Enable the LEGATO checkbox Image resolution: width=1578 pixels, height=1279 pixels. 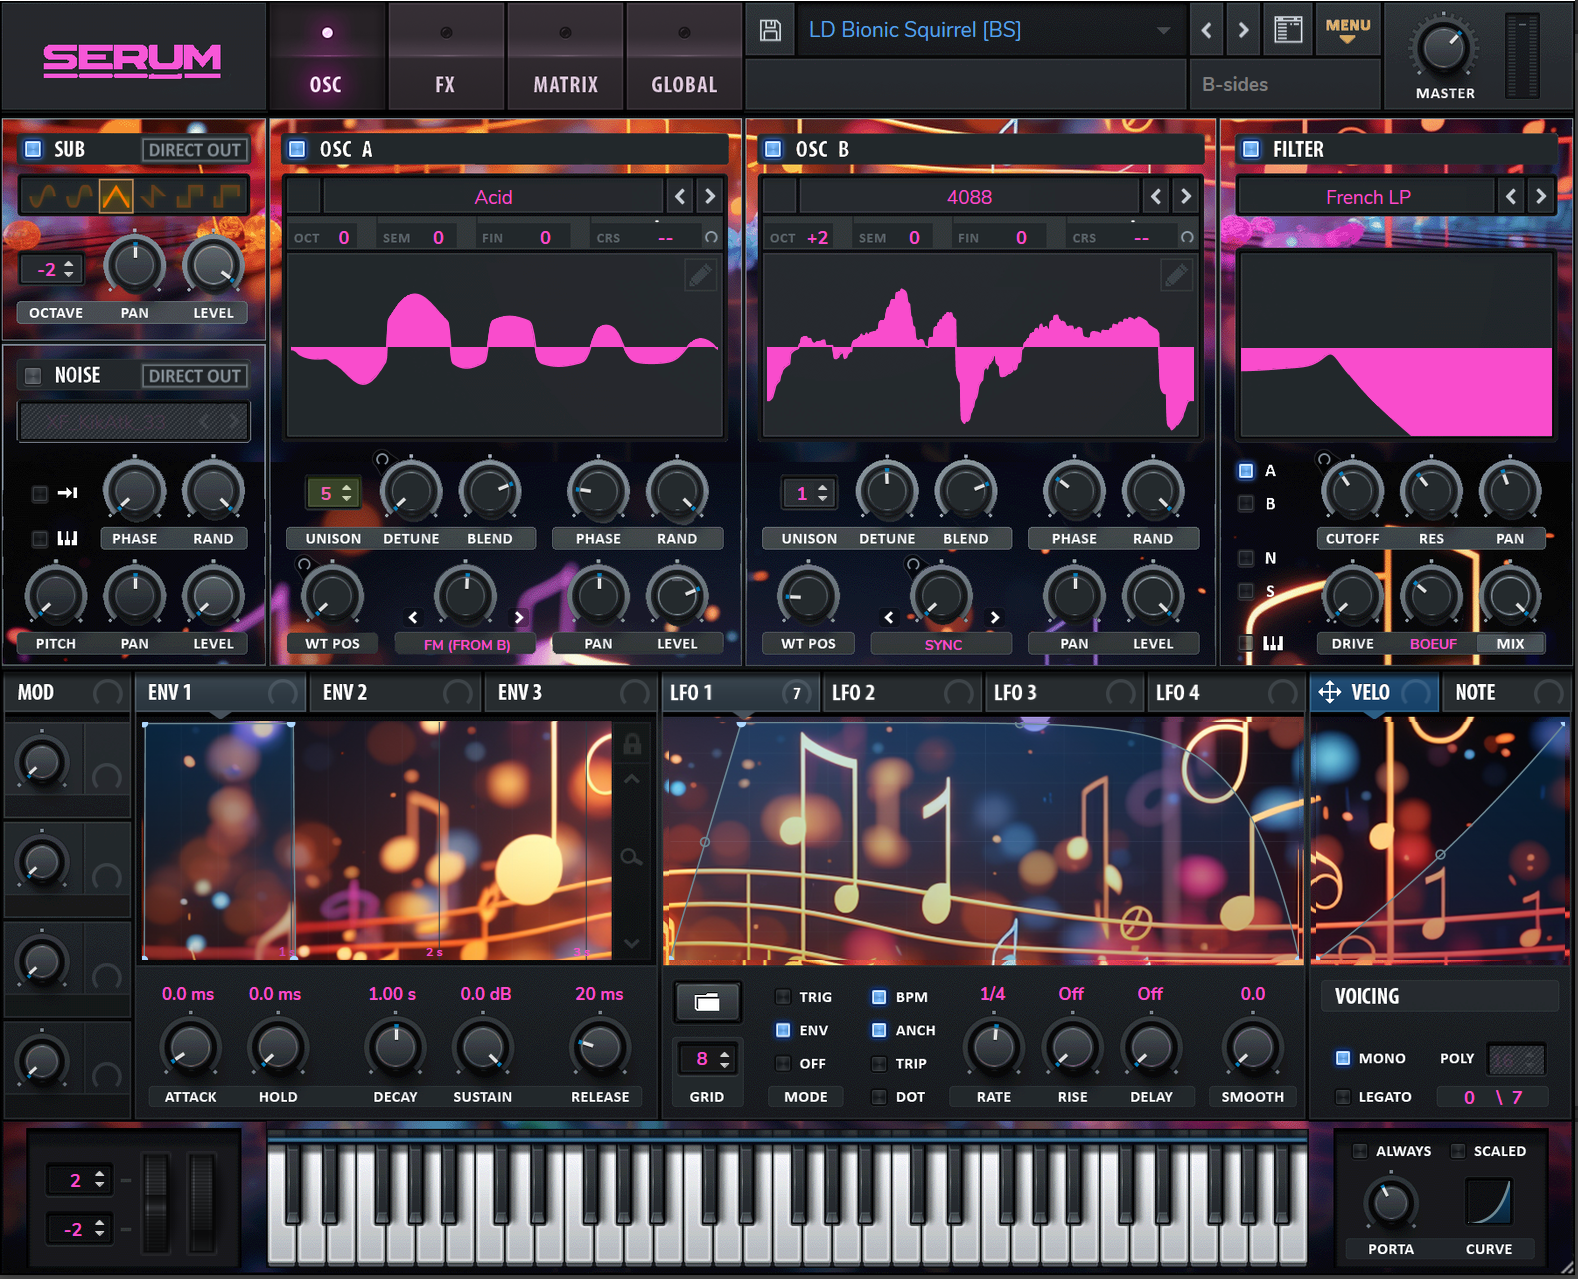pos(1343,1097)
